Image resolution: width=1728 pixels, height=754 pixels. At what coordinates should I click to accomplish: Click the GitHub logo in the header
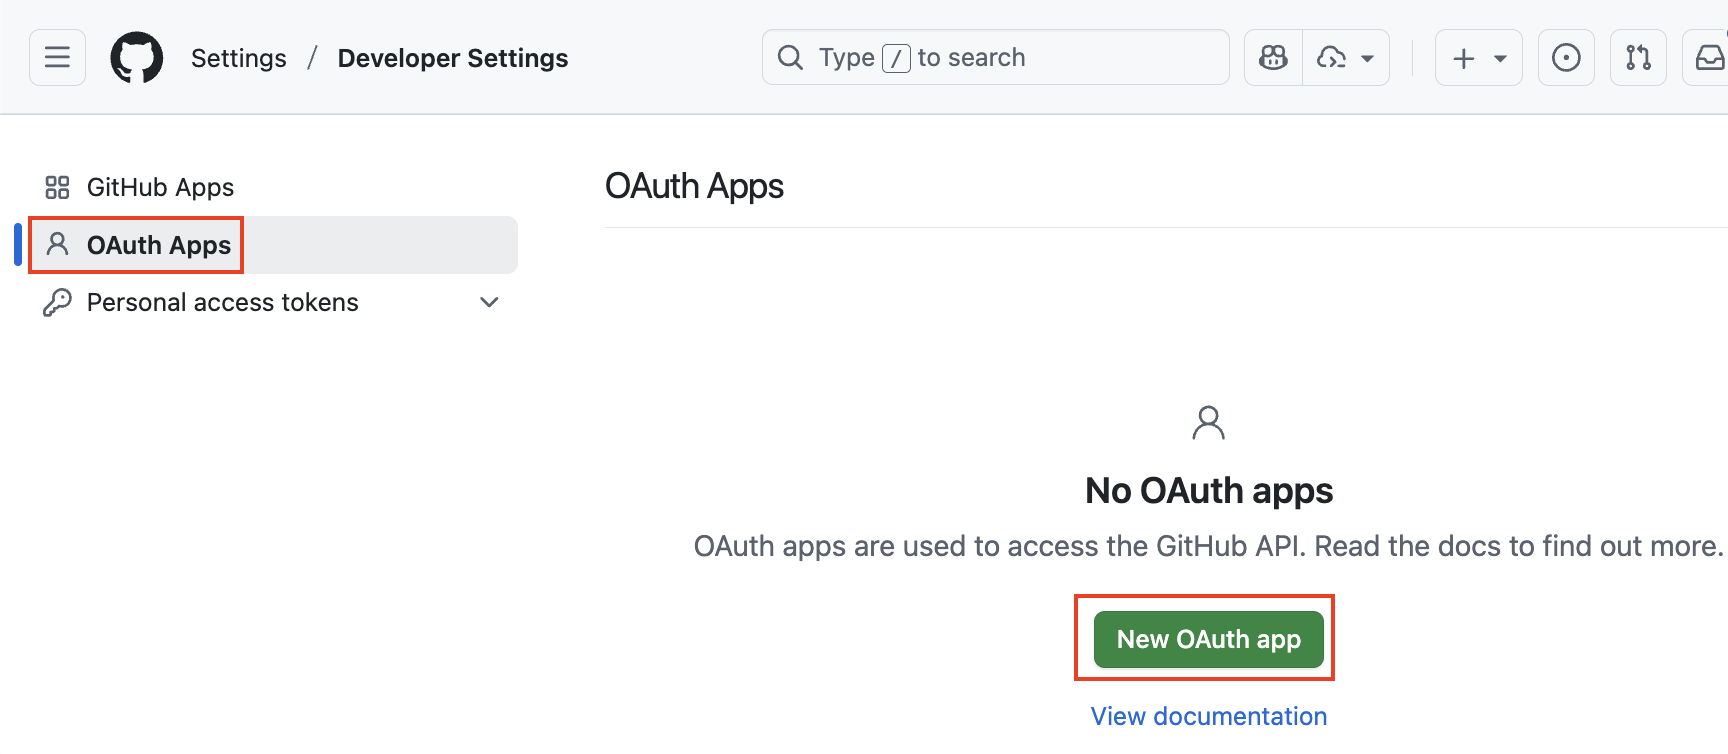click(x=137, y=57)
